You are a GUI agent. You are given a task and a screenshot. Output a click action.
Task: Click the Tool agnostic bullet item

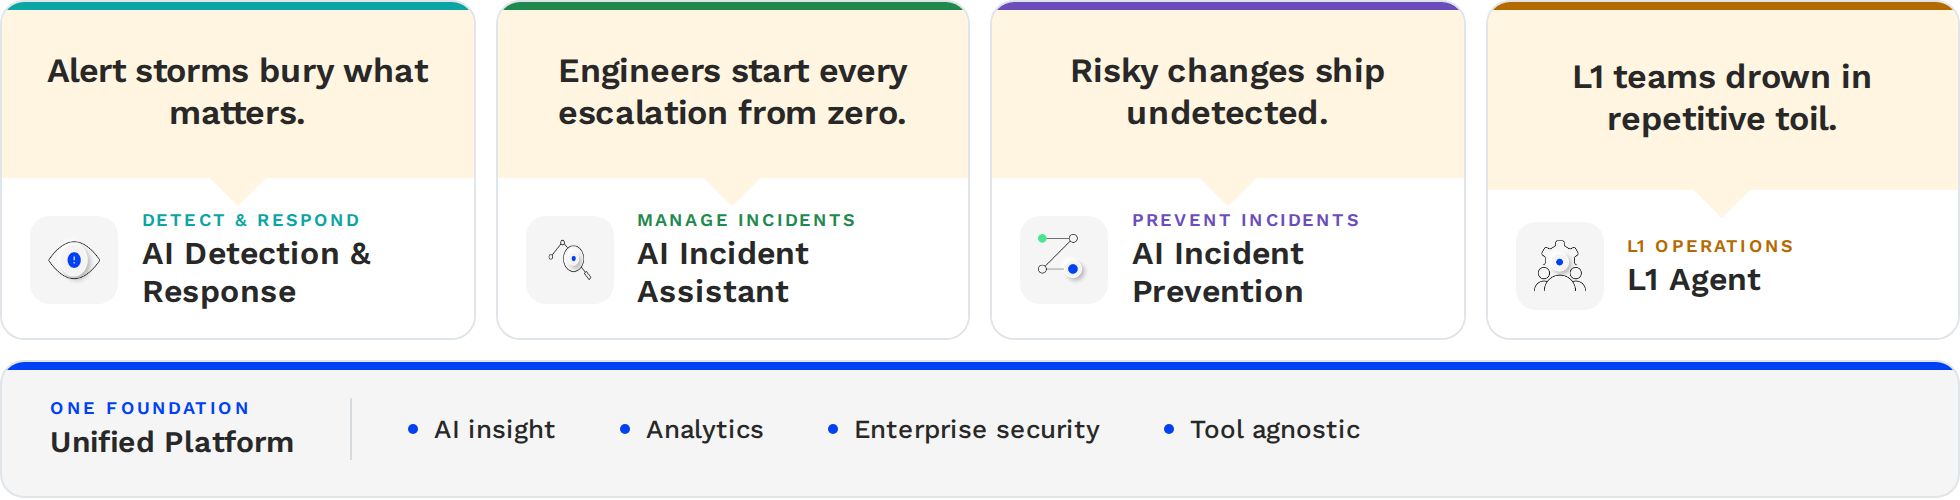coord(1263,430)
